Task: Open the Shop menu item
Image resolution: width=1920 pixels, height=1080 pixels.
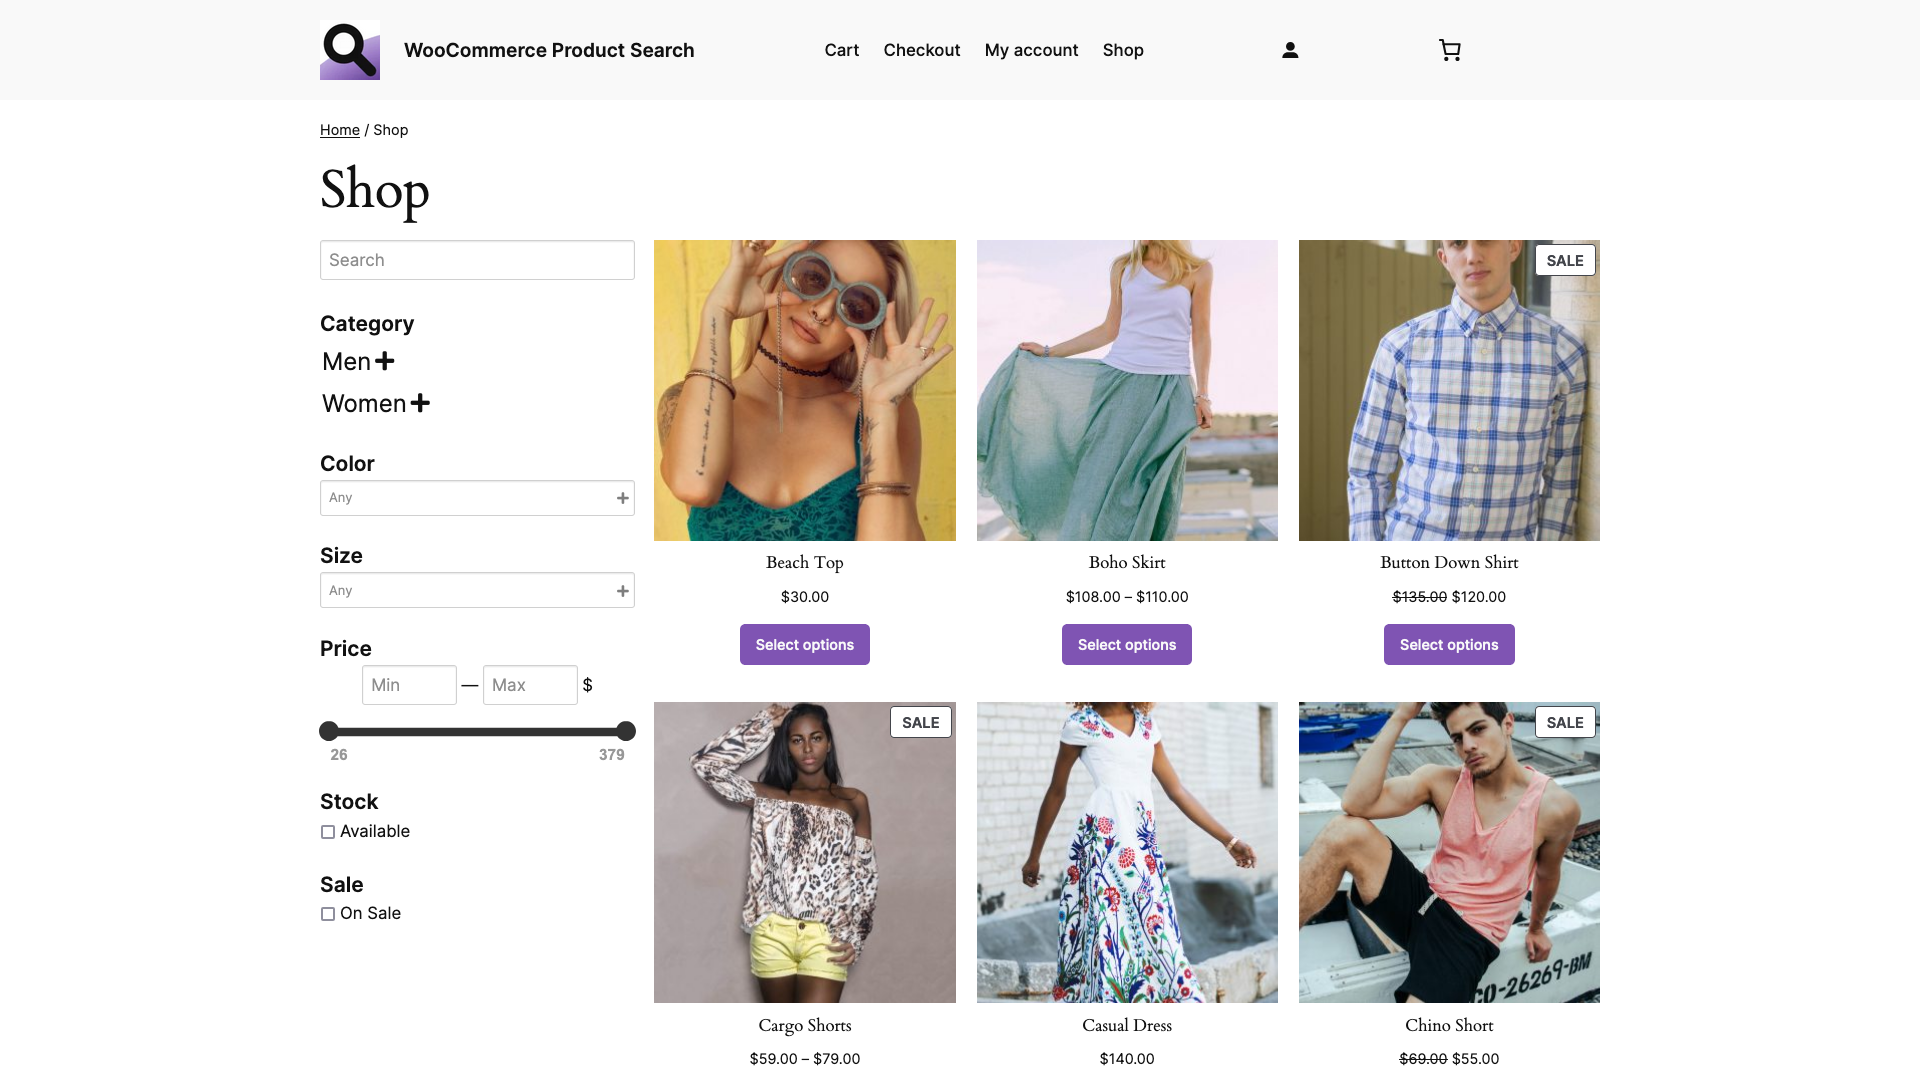Action: (x=1122, y=50)
